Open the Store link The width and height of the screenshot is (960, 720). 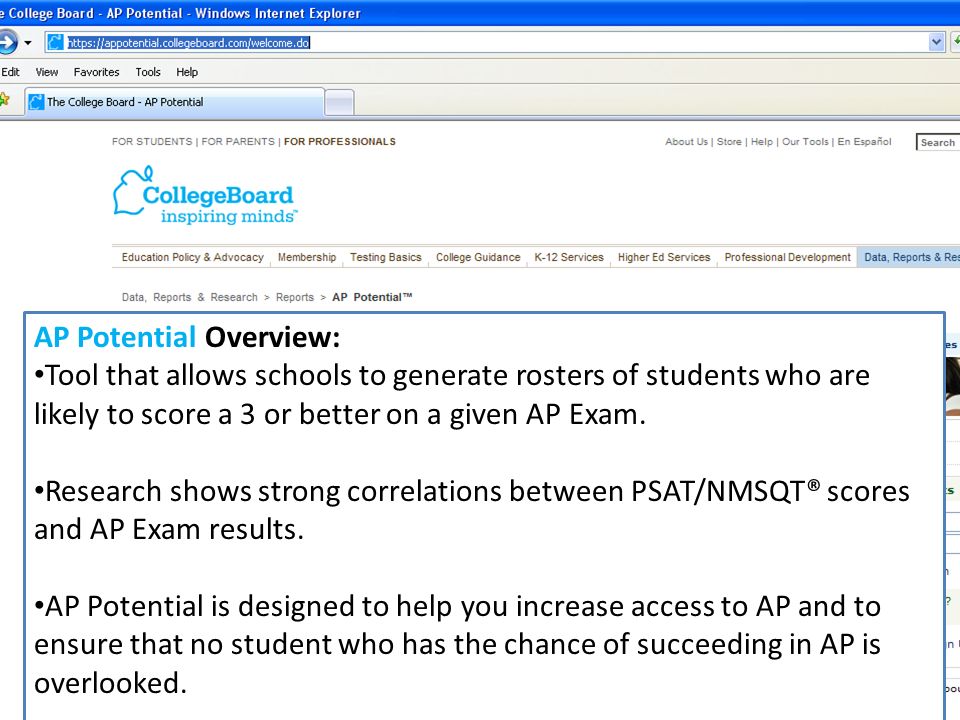click(729, 141)
